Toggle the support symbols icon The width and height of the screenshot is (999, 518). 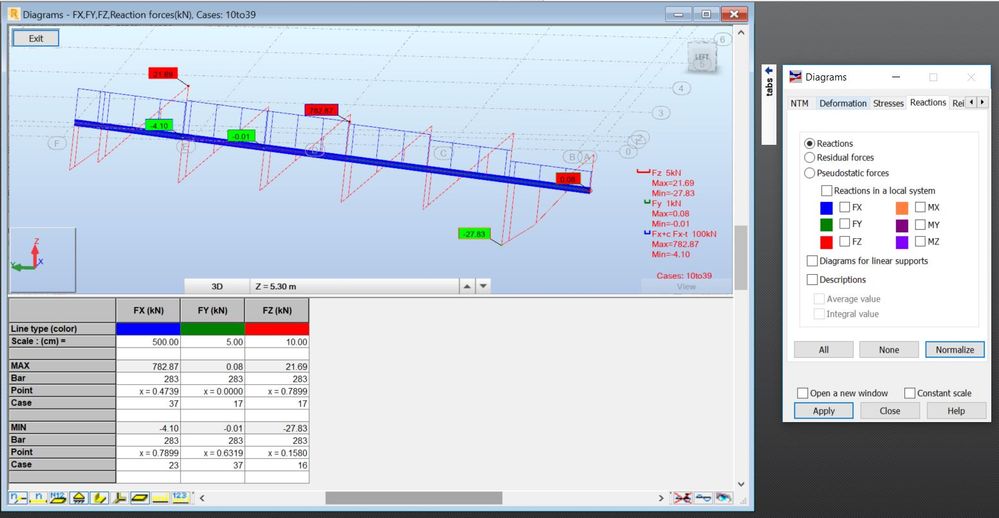point(78,498)
